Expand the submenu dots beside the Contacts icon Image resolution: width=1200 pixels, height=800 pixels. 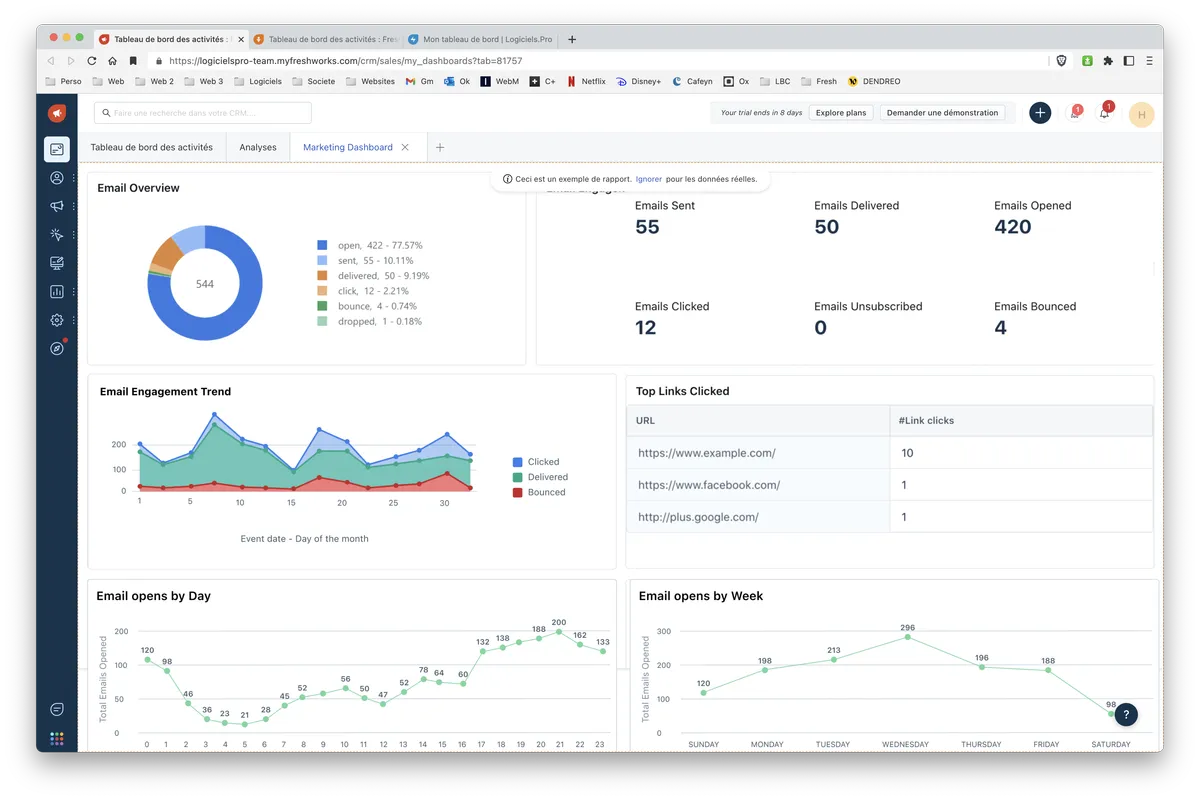73,178
